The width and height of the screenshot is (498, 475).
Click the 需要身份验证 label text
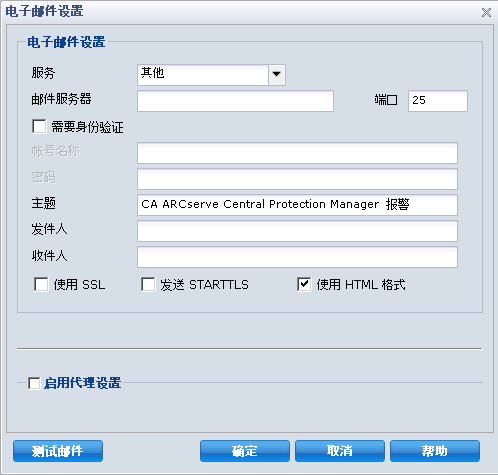click(x=87, y=127)
